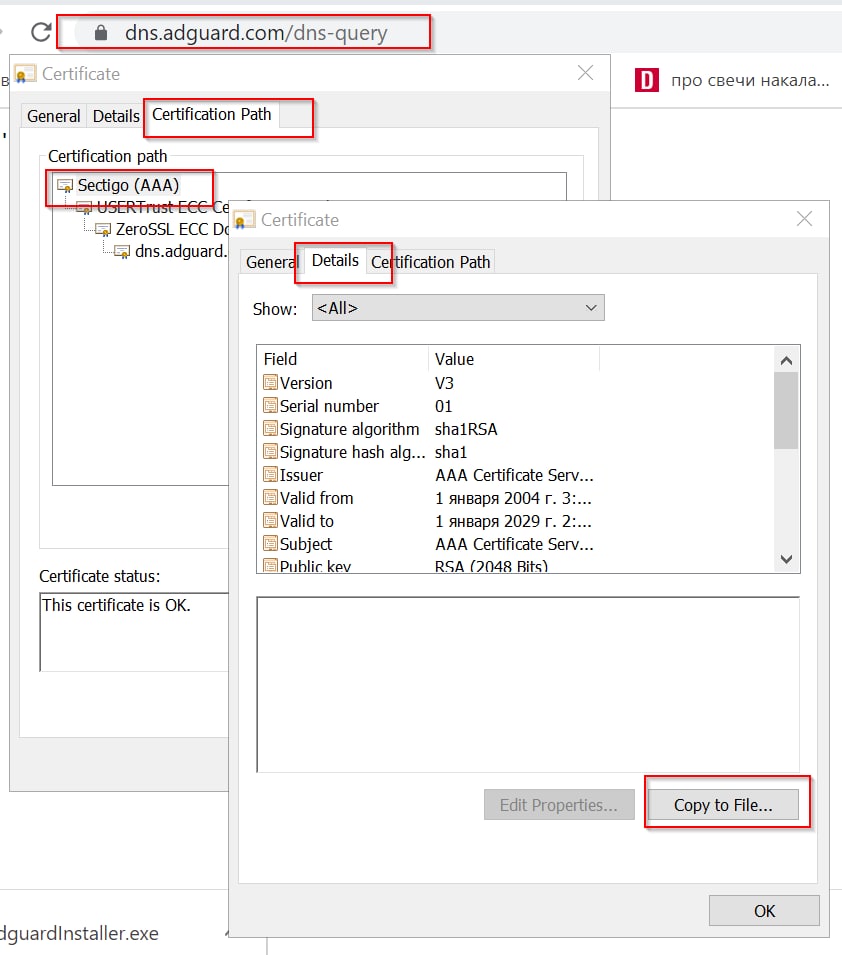
Task: Click the Sectigo (AAA) certificate icon
Action: (x=65, y=186)
